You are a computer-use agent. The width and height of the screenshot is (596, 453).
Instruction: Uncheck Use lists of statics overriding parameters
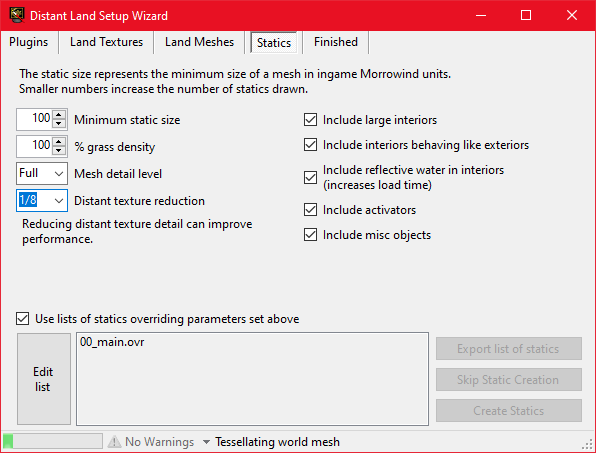pyautogui.click(x=22, y=318)
